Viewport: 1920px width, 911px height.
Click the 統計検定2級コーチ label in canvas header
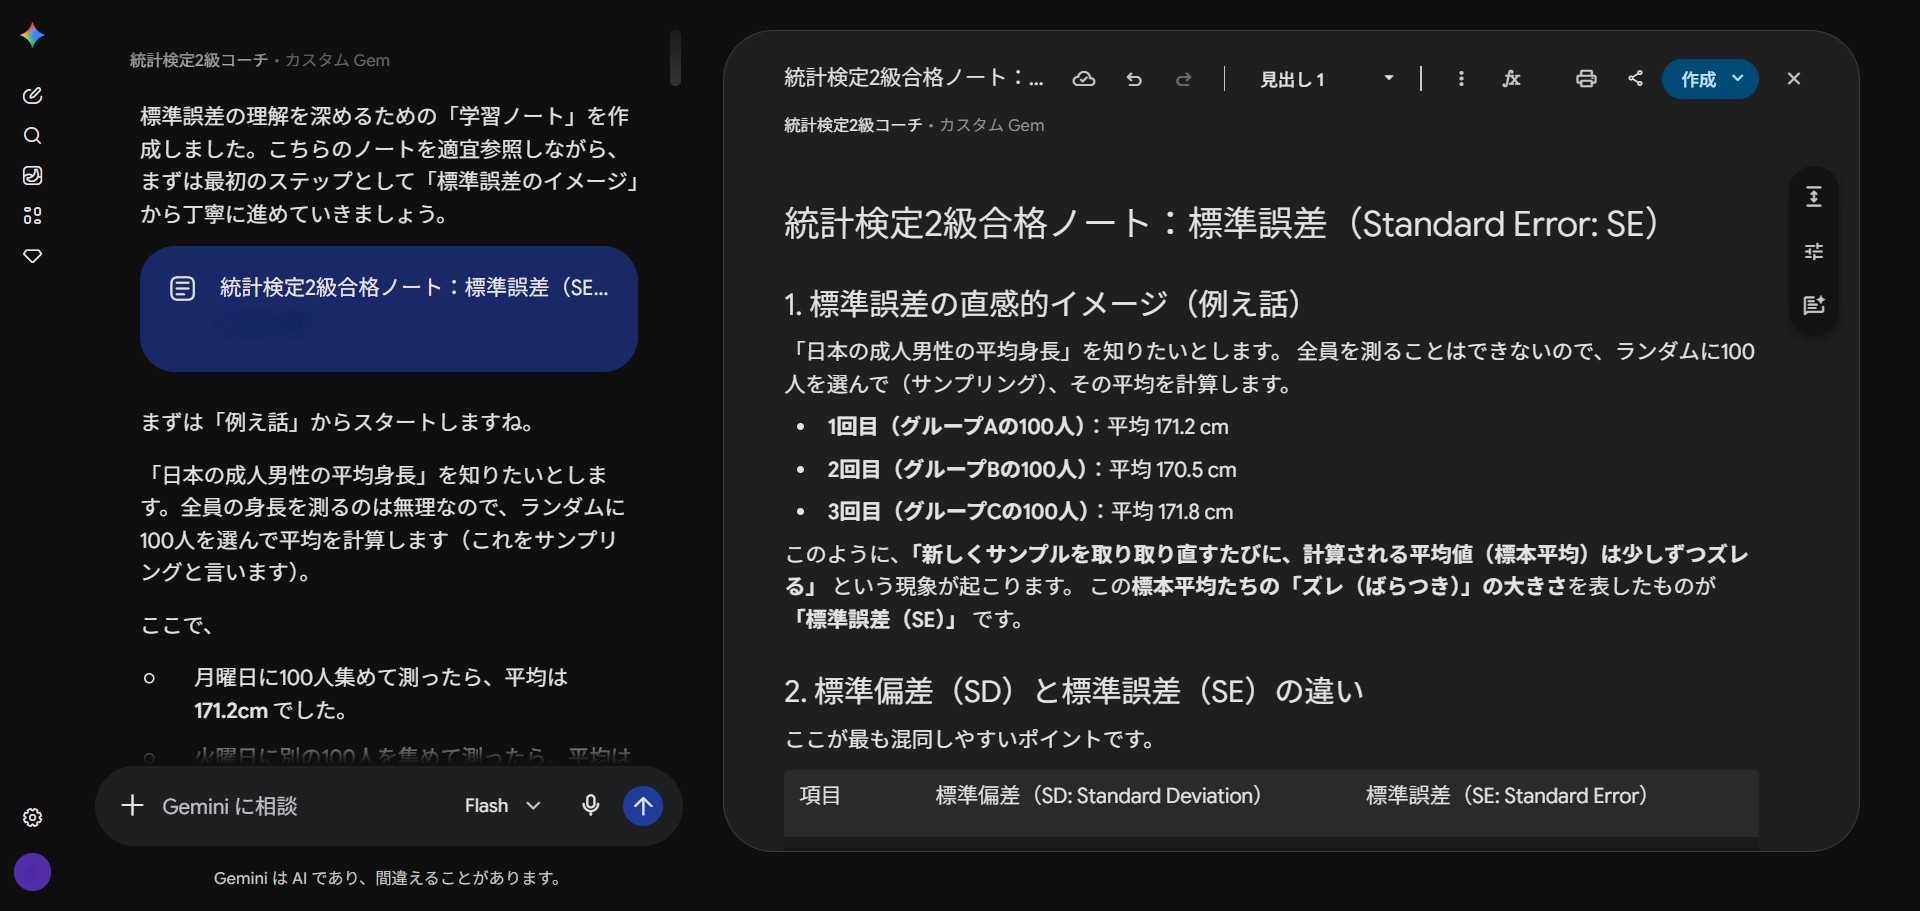pos(853,125)
